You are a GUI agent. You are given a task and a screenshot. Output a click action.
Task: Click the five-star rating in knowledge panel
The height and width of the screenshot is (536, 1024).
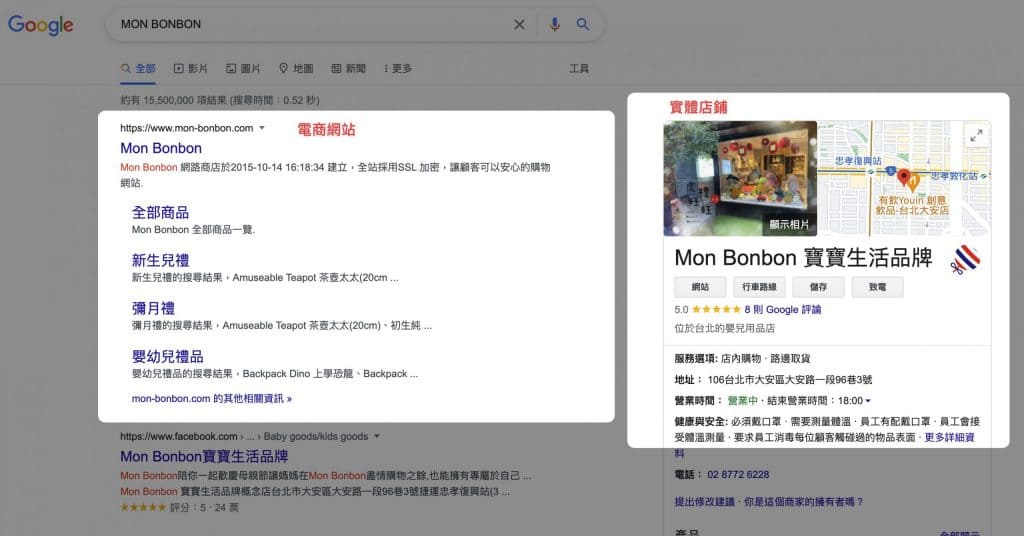(716, 309)
